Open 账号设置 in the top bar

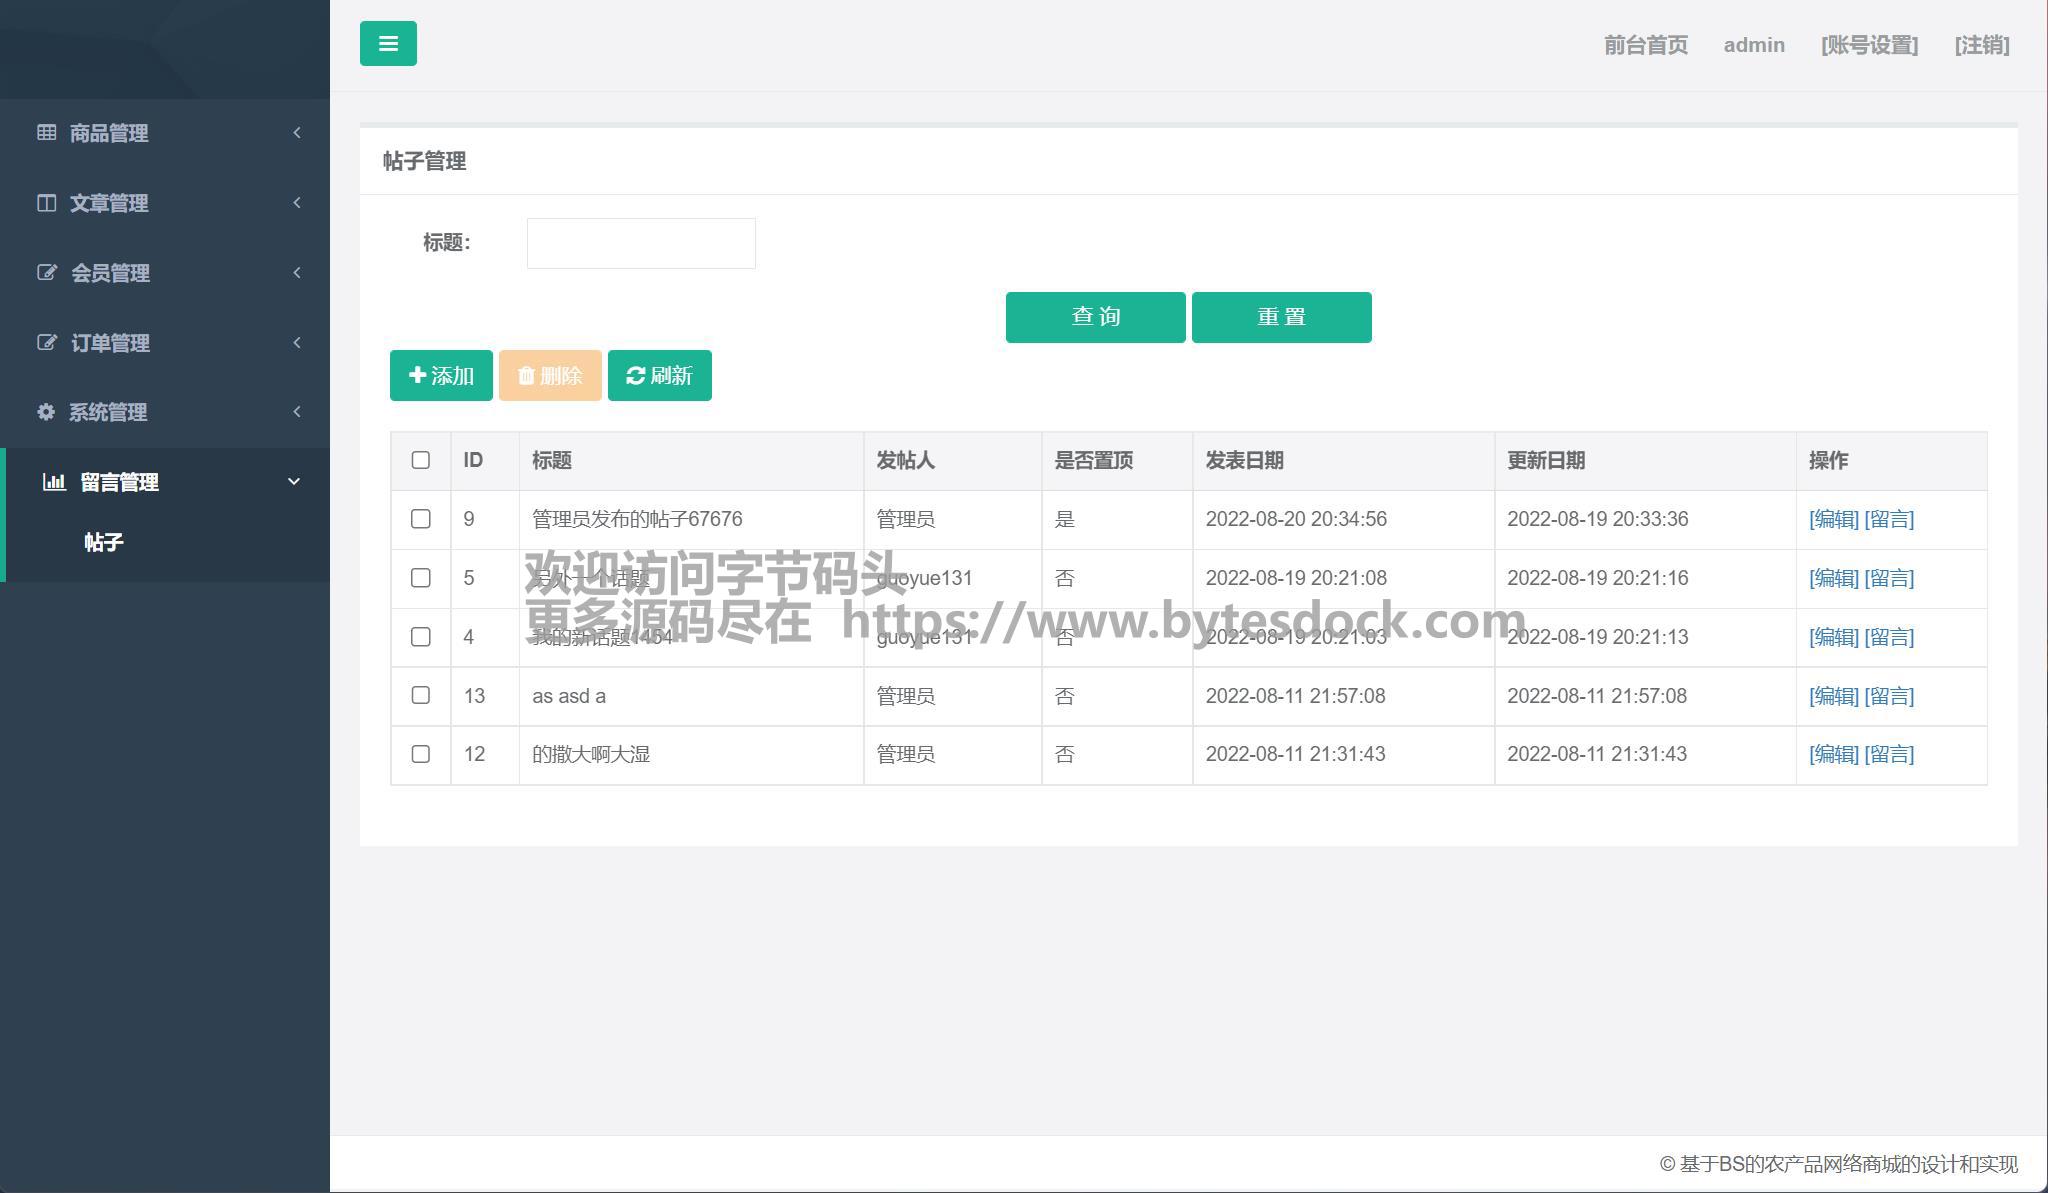[1869, 45]
